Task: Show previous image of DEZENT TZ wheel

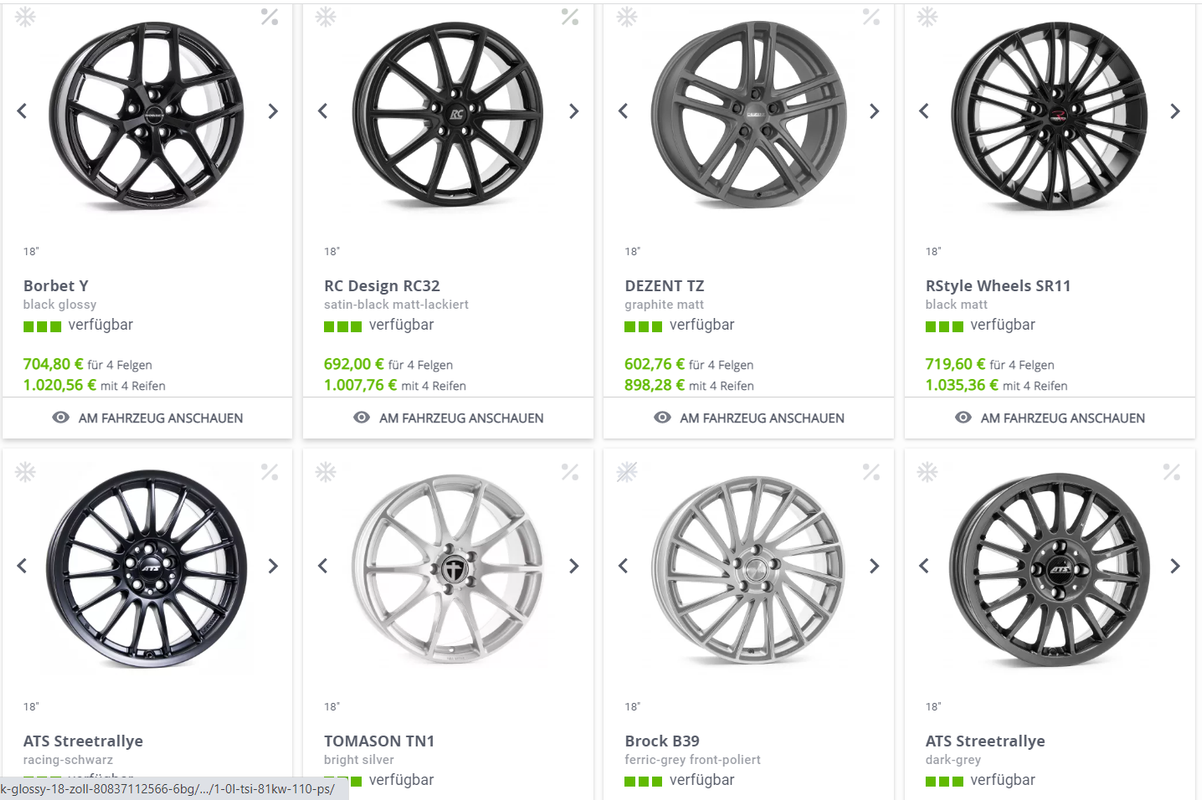Action: [624, 111]
